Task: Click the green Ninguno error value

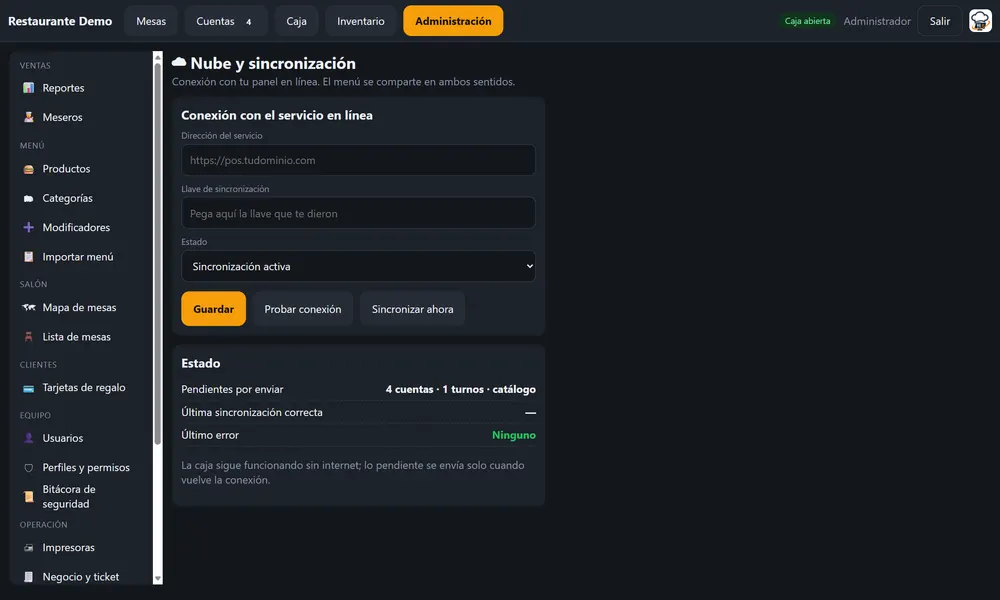Action: pyautogui.click(x=513, y=435)
